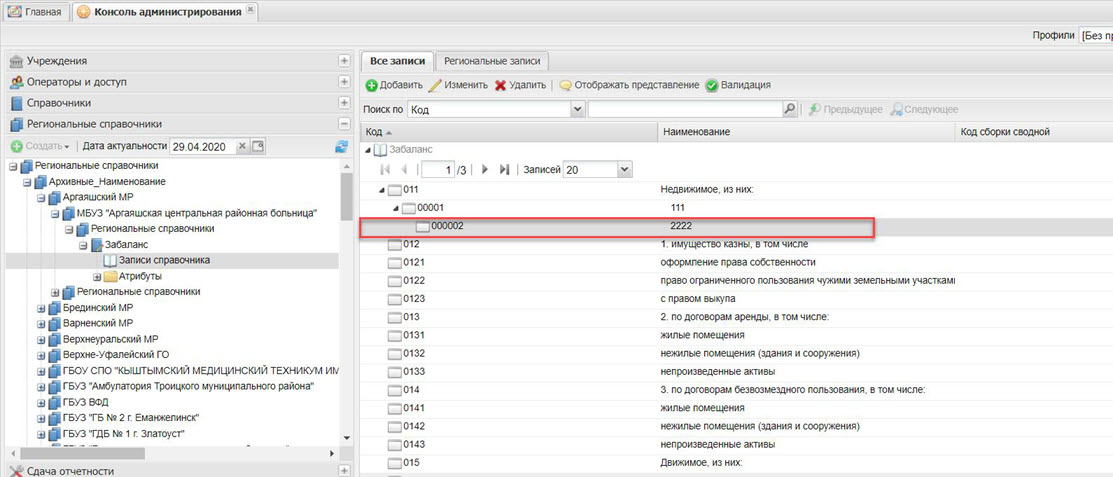Click the search text input field
The width and height of the screenshot is (1113, 477).
(x=685, y=109)
